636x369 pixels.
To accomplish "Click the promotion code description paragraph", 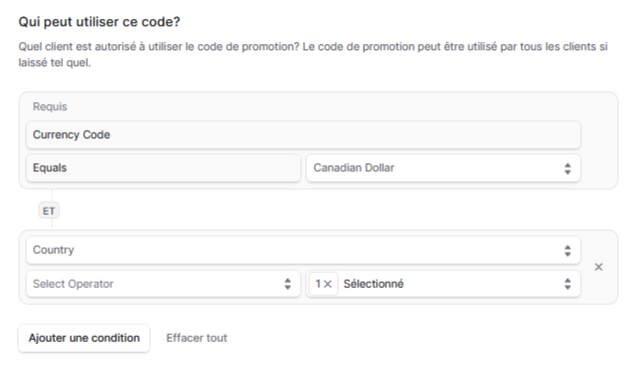I will [x=313, y=55].
